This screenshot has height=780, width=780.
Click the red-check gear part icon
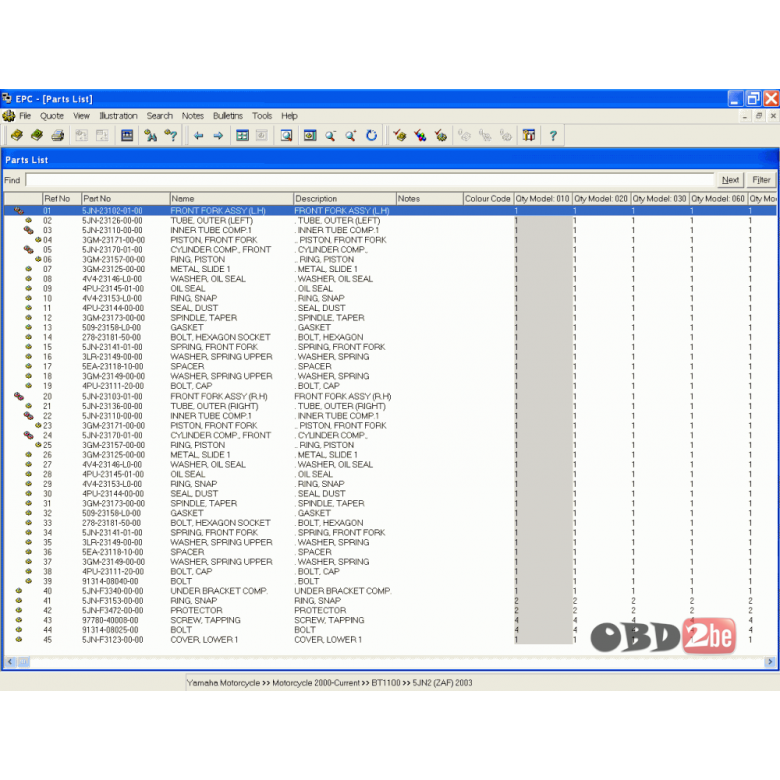pos(440,135)
